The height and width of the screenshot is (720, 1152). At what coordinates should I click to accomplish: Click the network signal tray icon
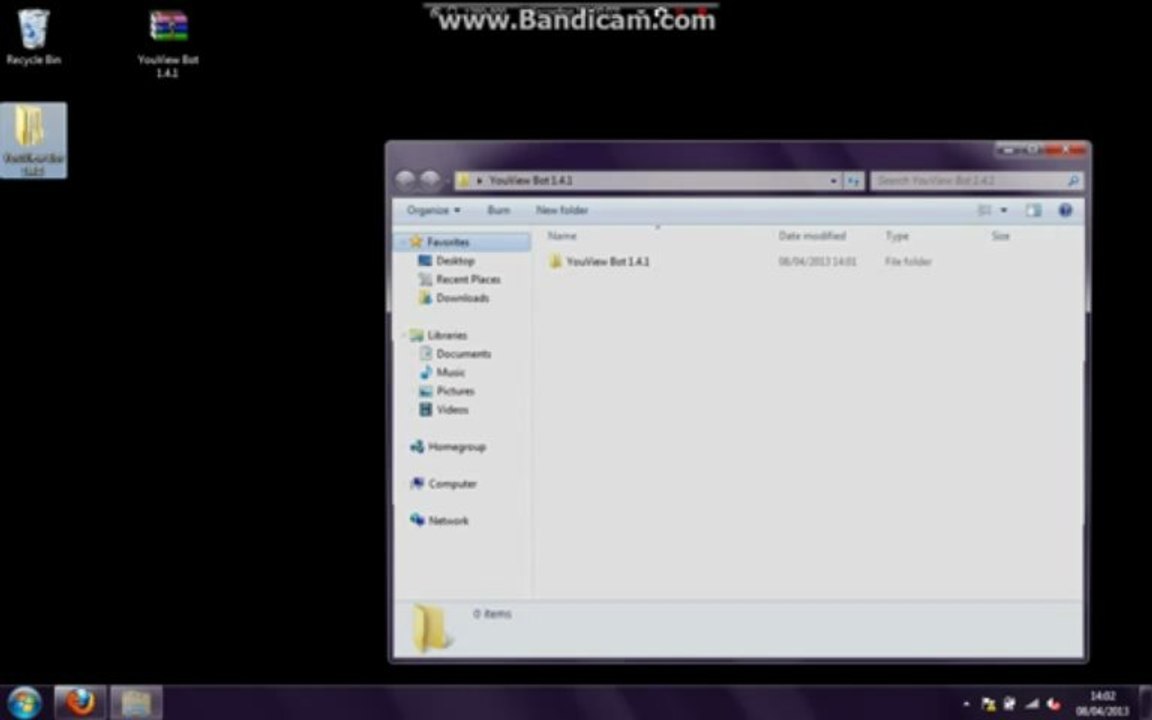point(1032,704)
